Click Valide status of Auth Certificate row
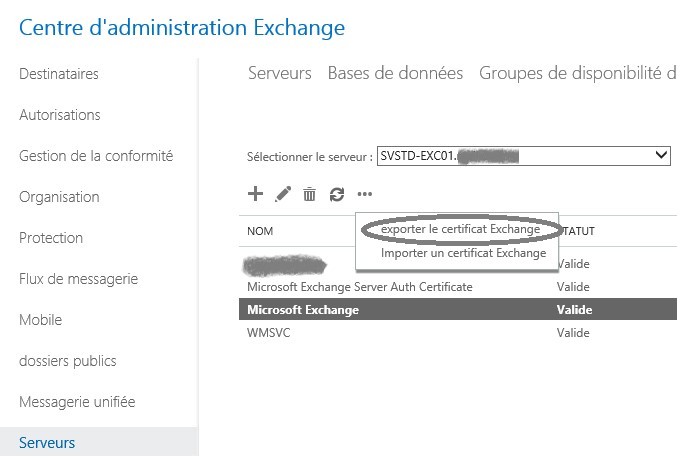677x456 pixels. (573, 287)
